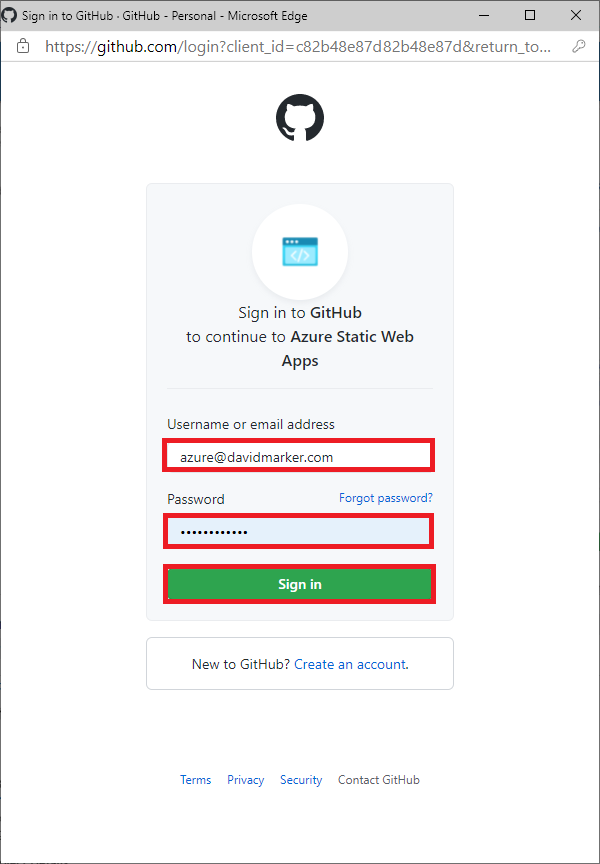
Task: Minimize the Edge sign-in window
Action: (x=484, y=15)
